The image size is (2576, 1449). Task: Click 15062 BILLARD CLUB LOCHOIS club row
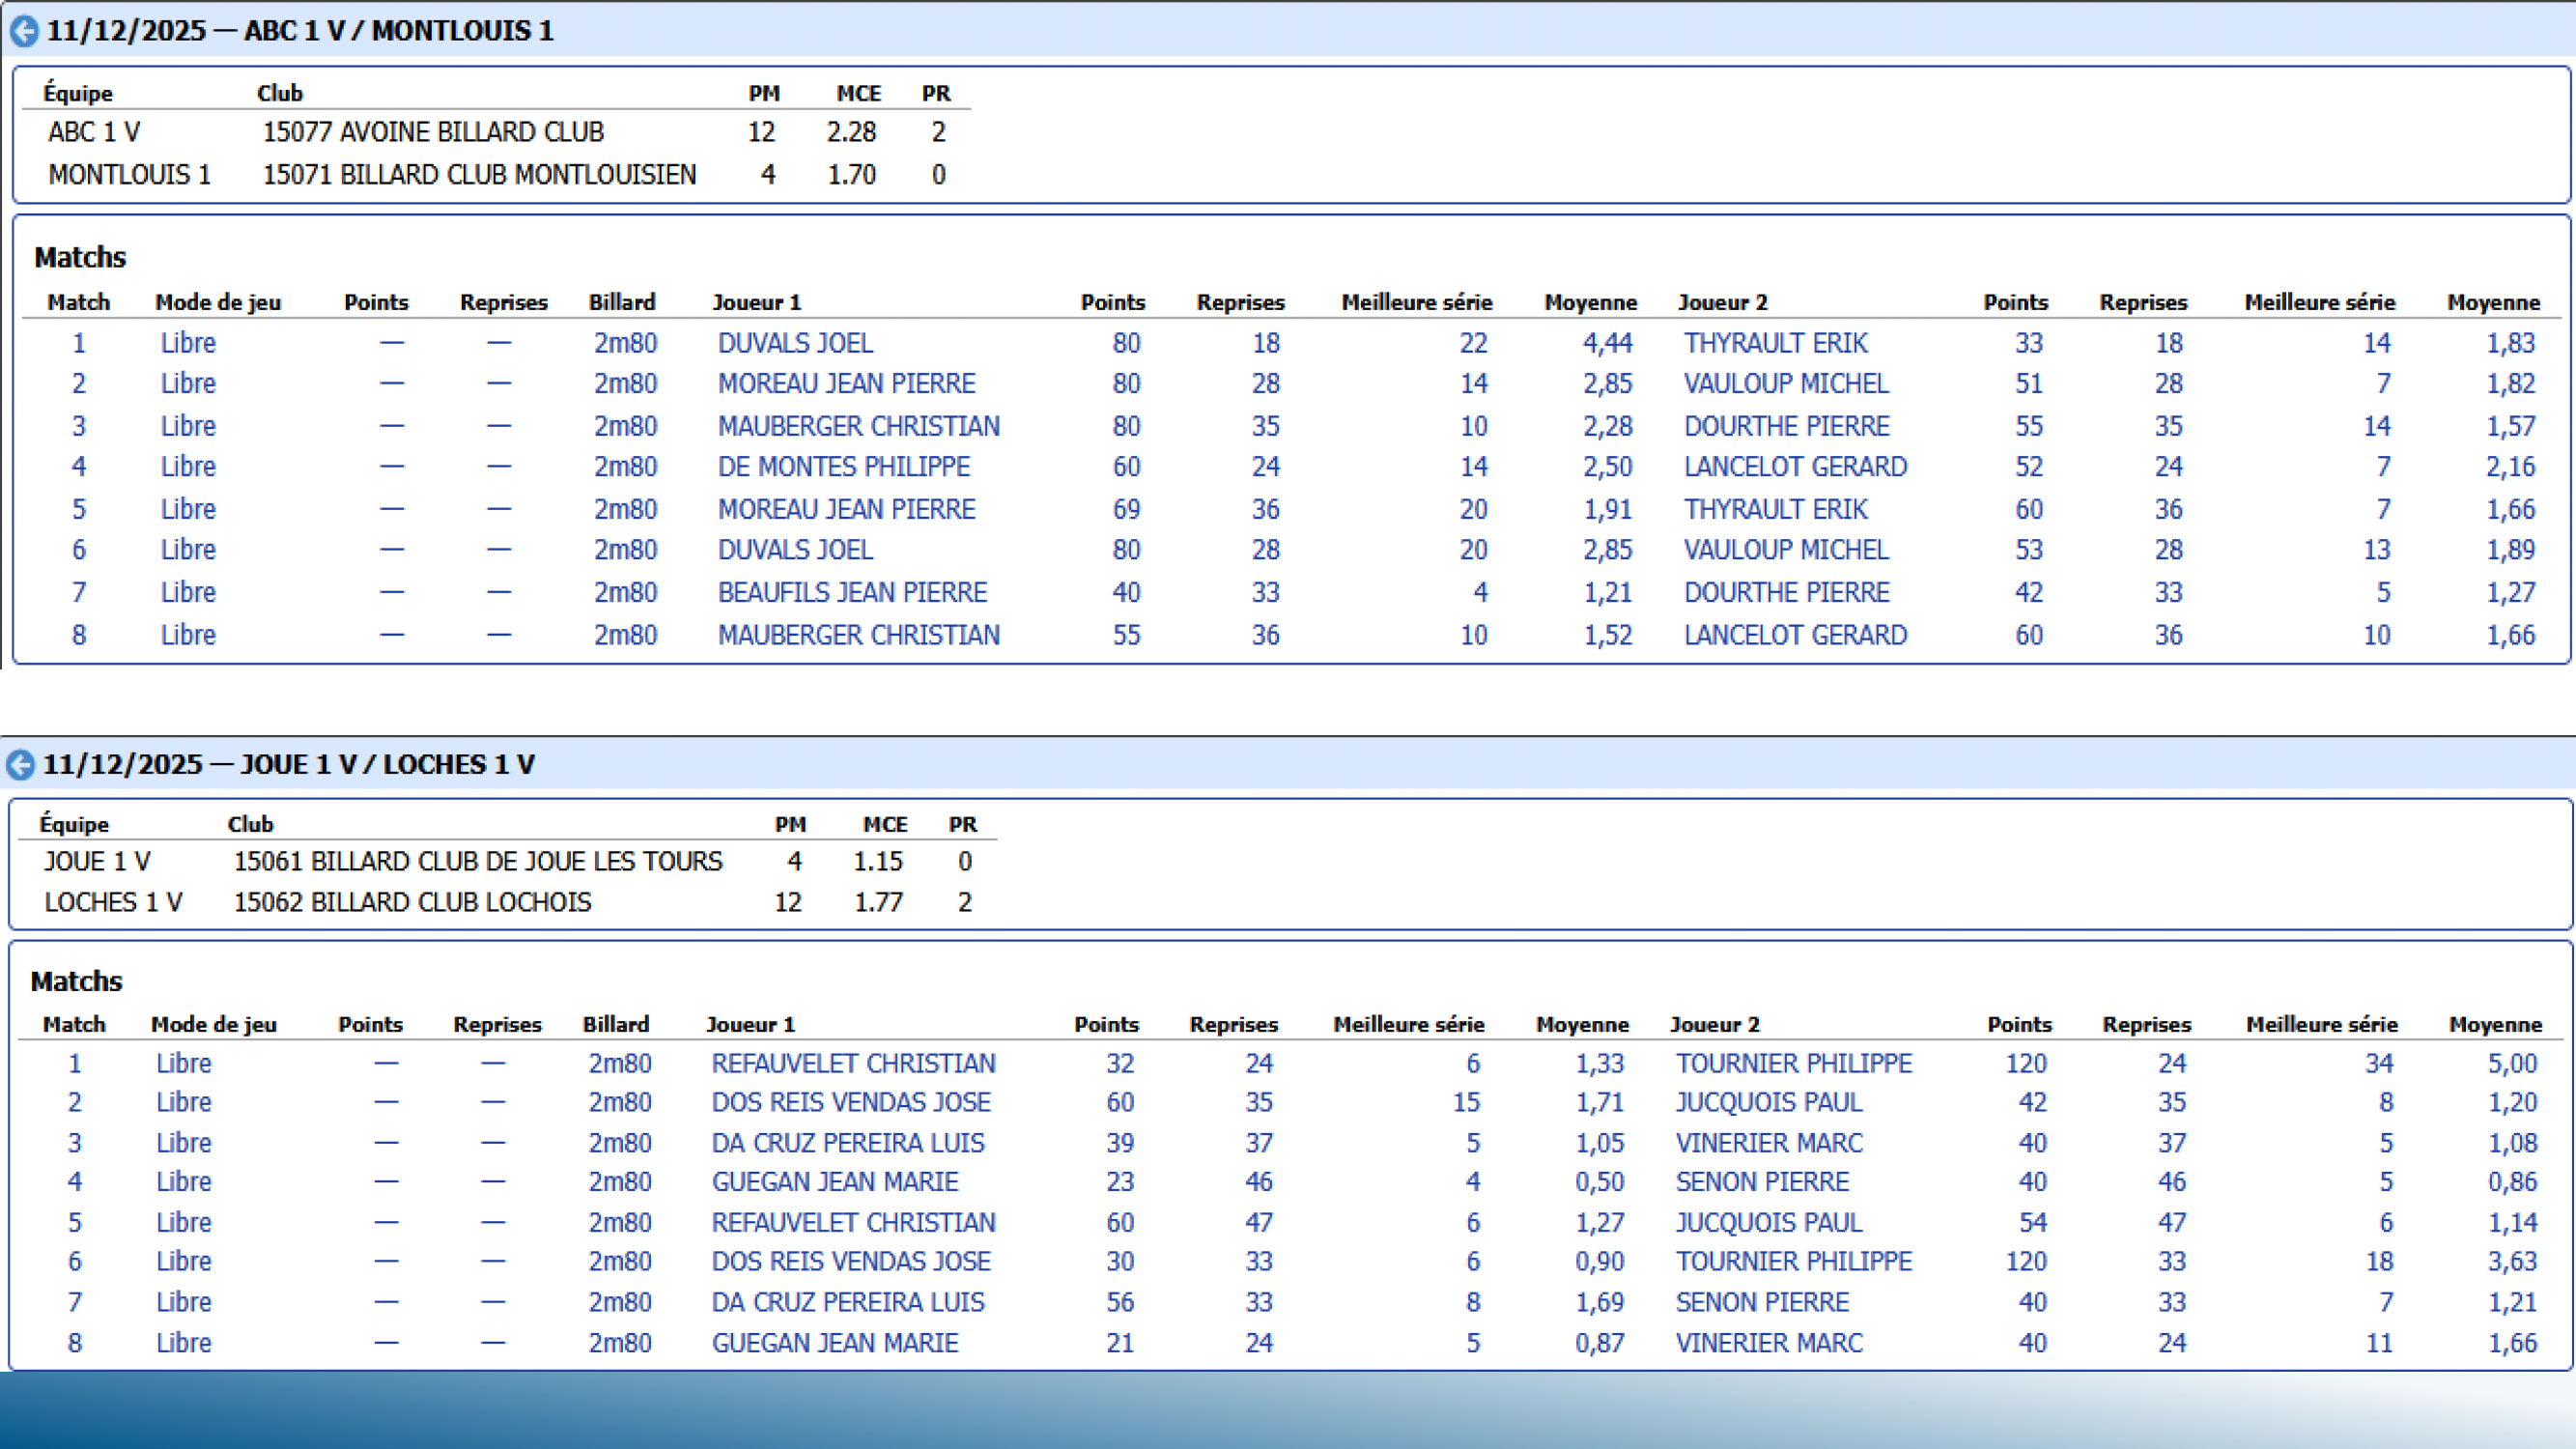point(412,902)
